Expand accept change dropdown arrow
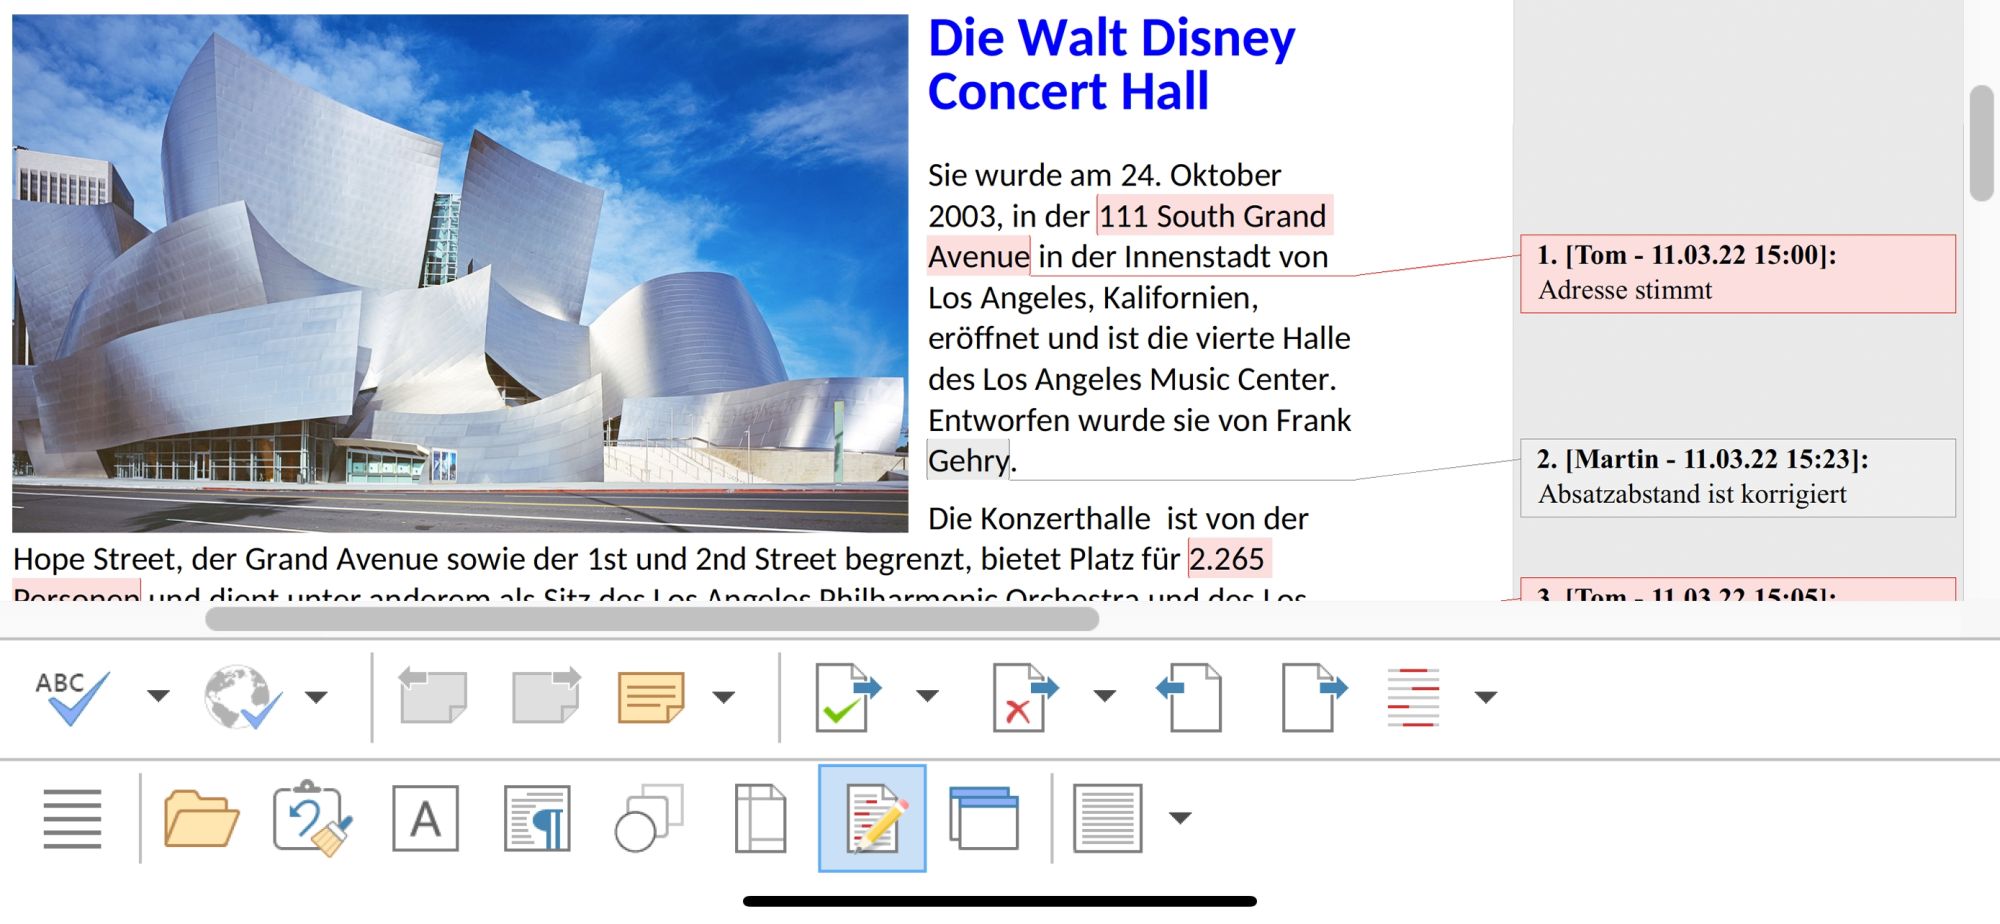Image resolution: width=2000 pixels, height=924 pixels. (x=928, y=696)
